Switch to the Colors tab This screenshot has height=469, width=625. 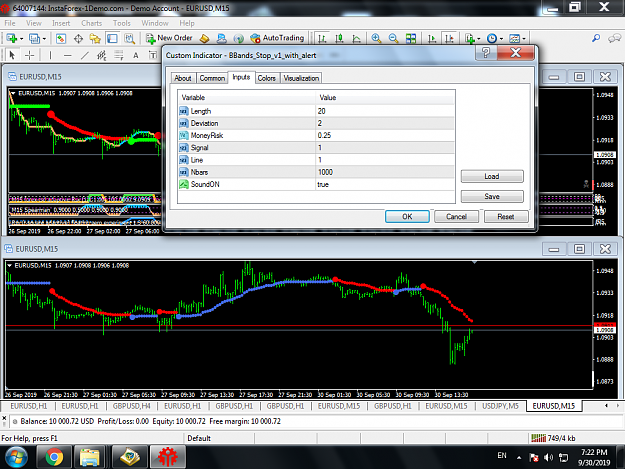267,78
